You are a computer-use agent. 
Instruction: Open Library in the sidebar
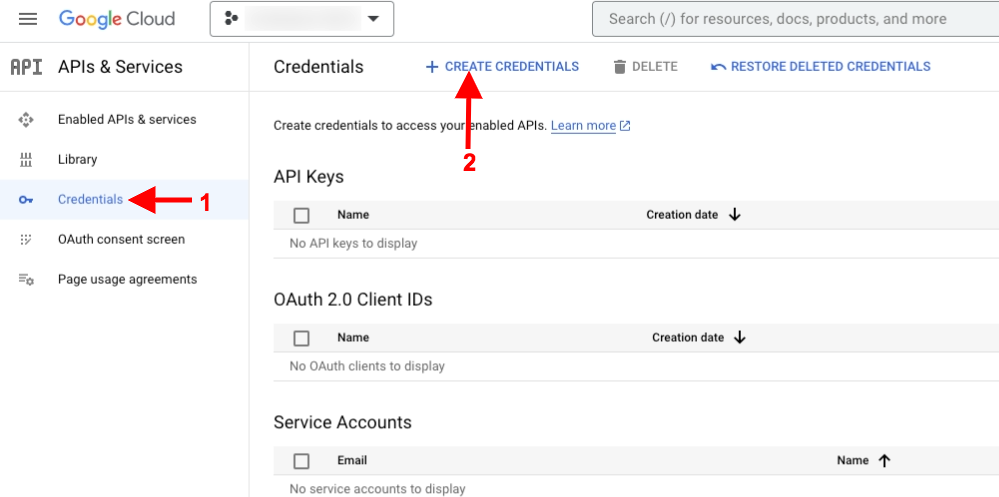click(77, 160)
